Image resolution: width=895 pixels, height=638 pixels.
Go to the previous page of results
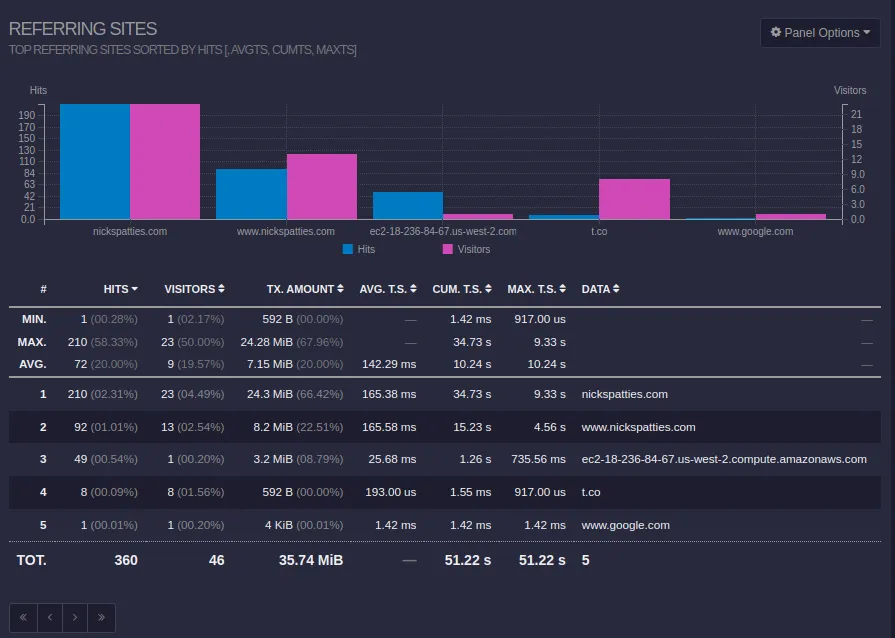(x=48, y=617)
